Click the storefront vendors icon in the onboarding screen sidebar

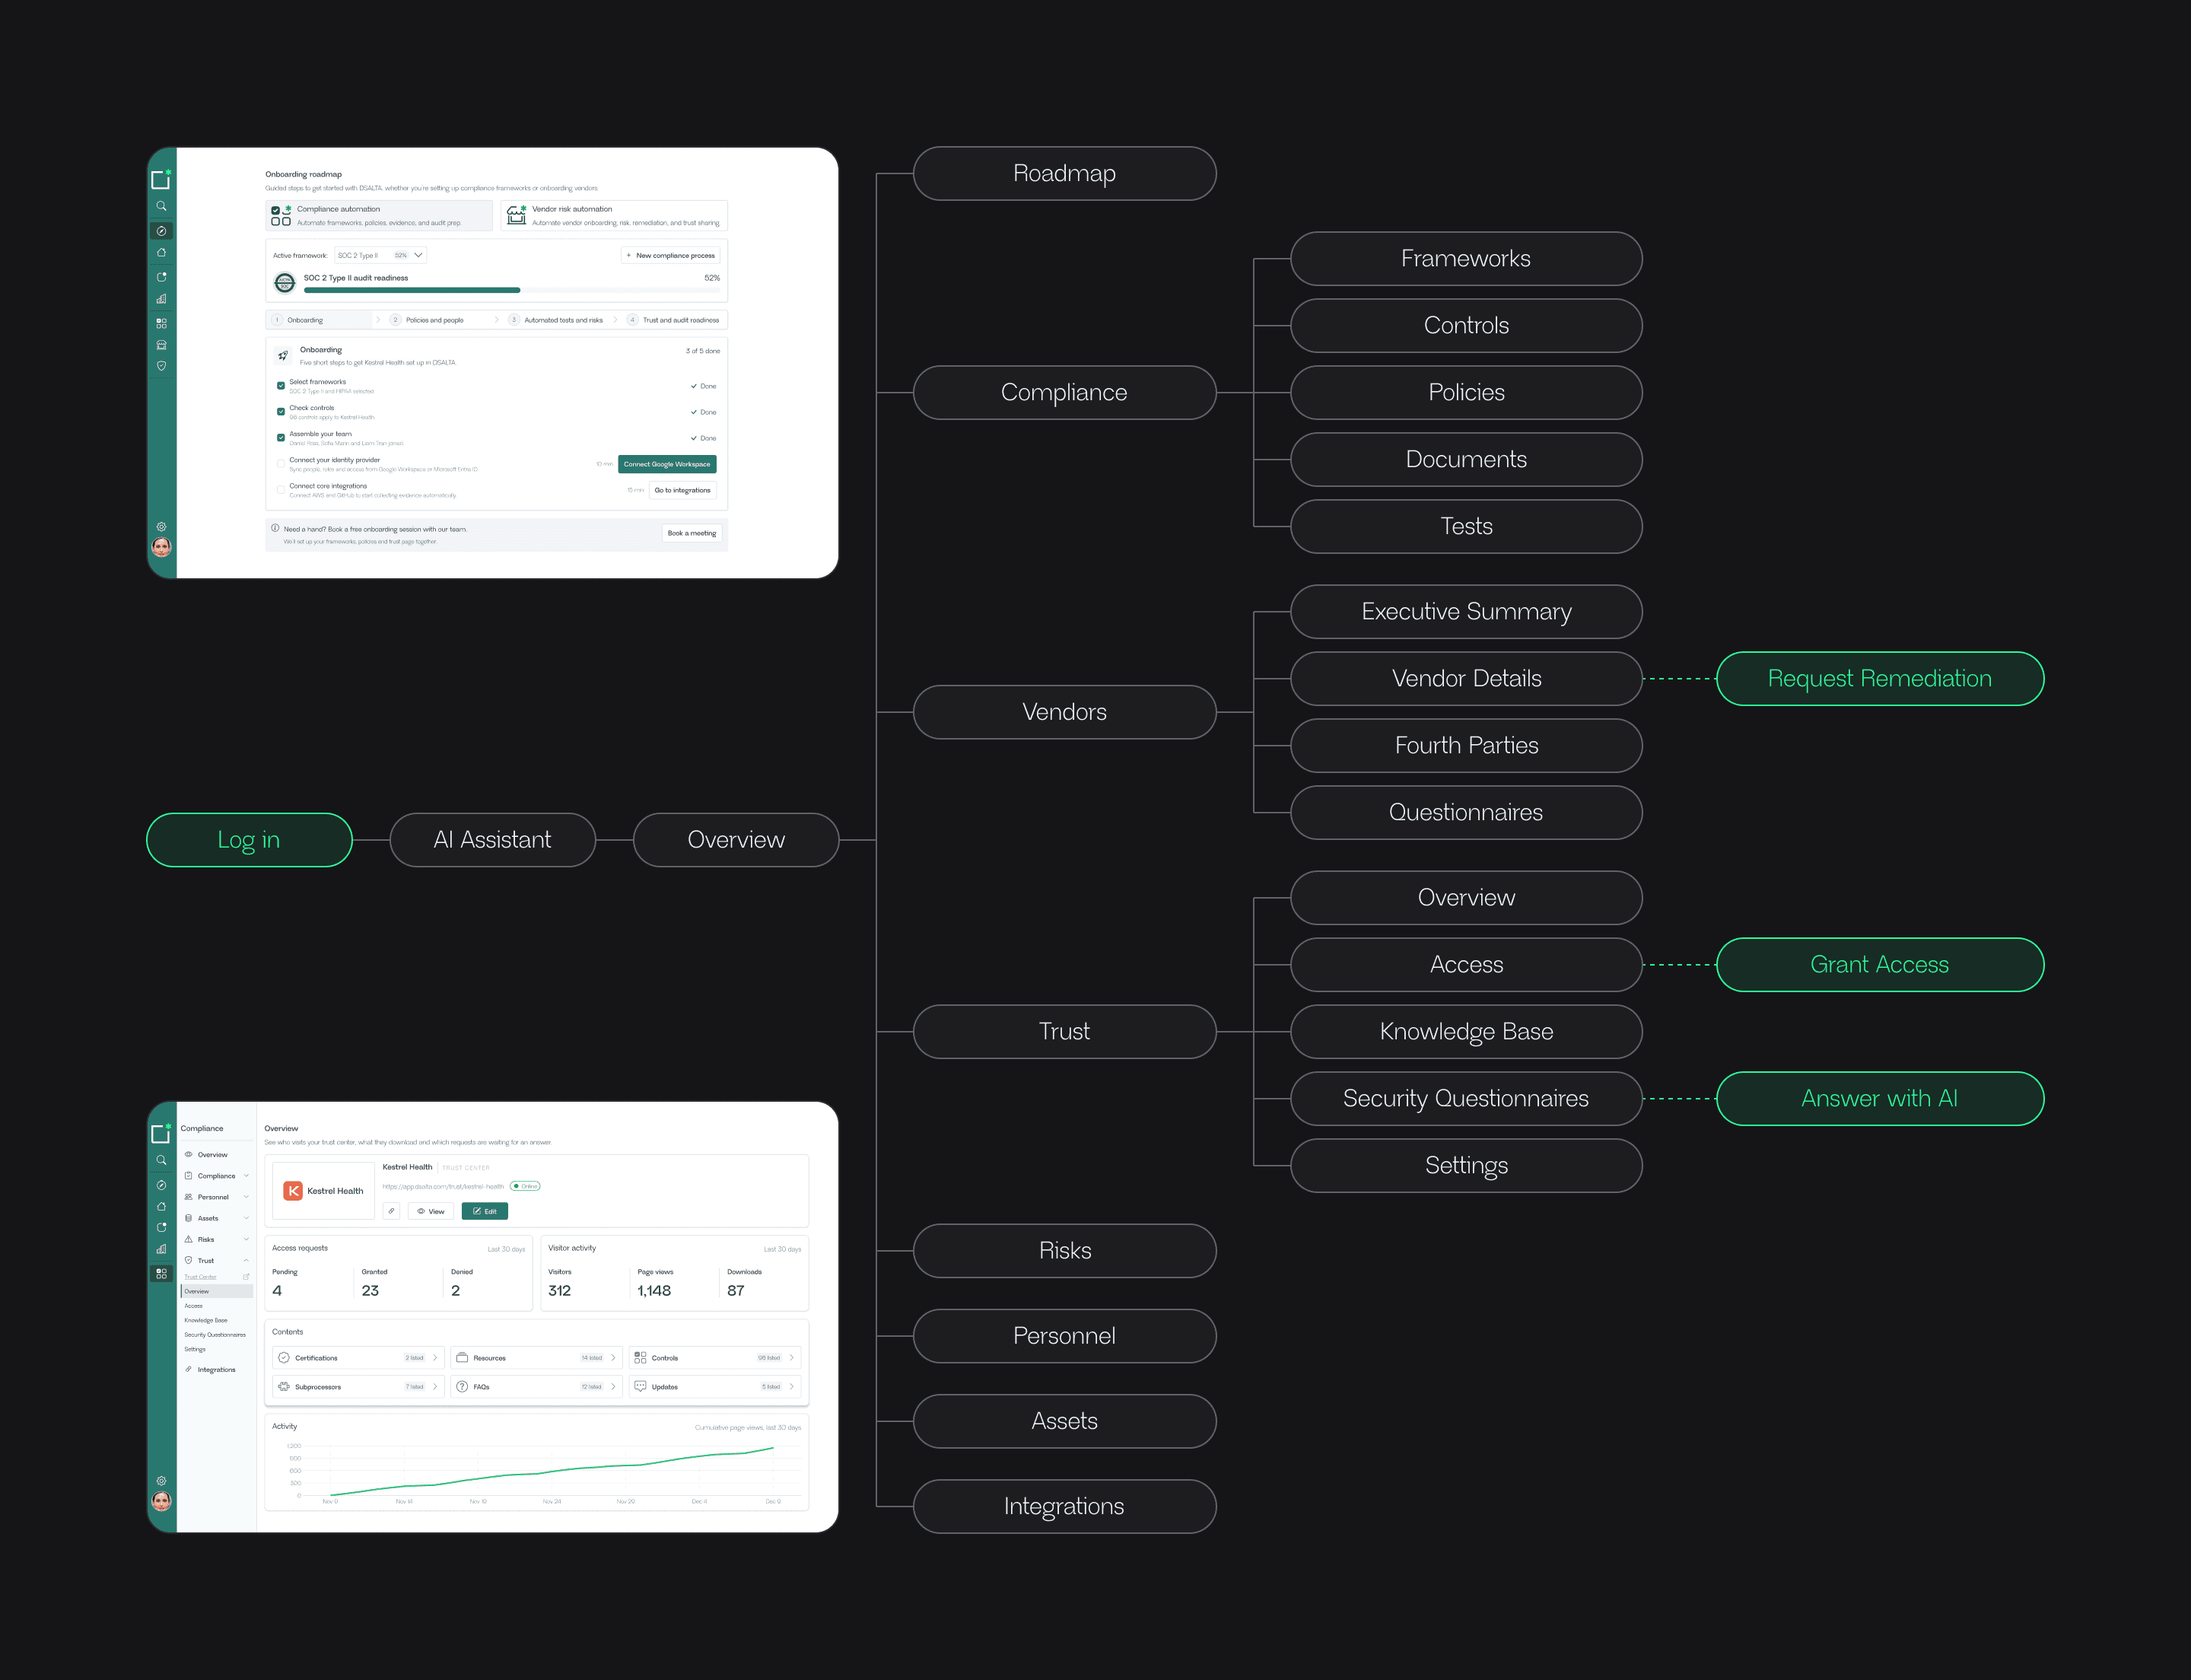161,345
